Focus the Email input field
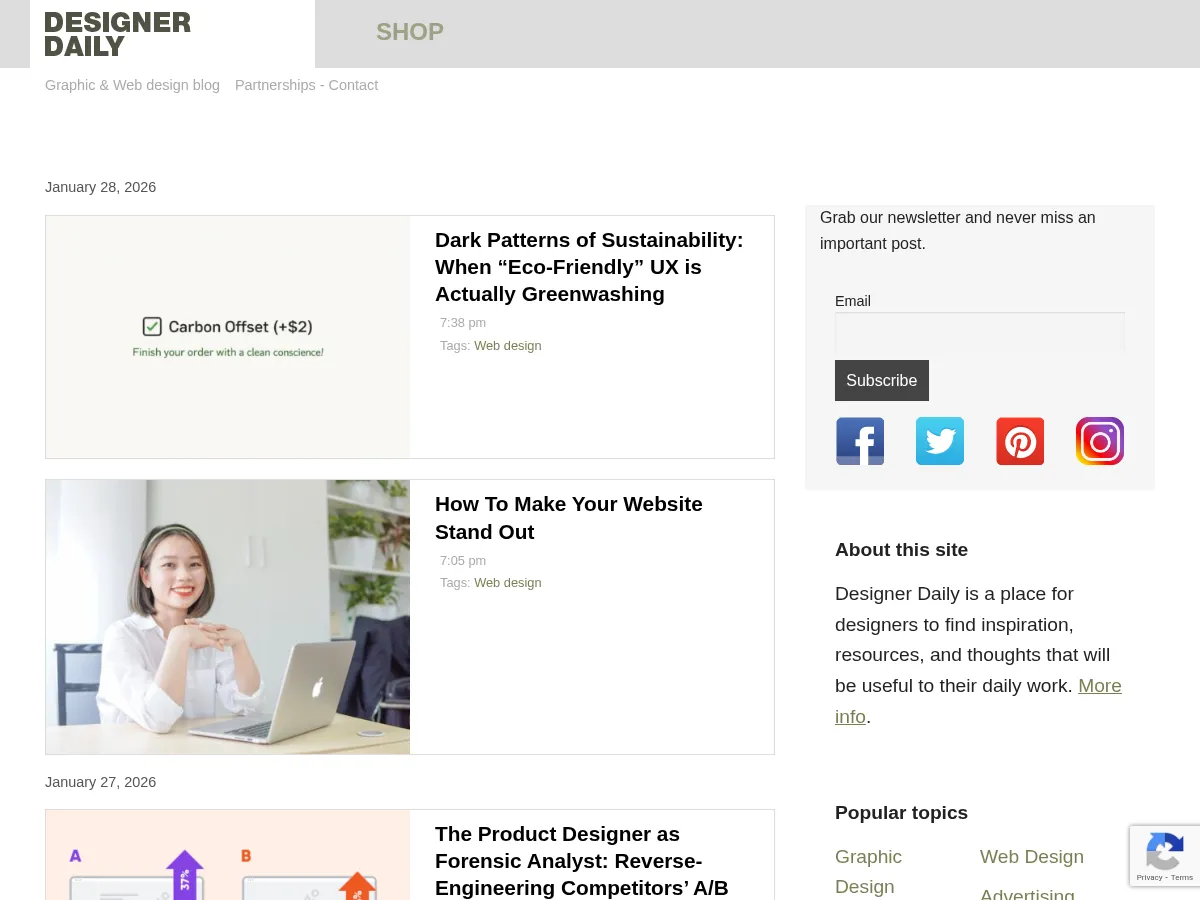The width and height of the screenshot is (1200, 900). coord(980,331)
